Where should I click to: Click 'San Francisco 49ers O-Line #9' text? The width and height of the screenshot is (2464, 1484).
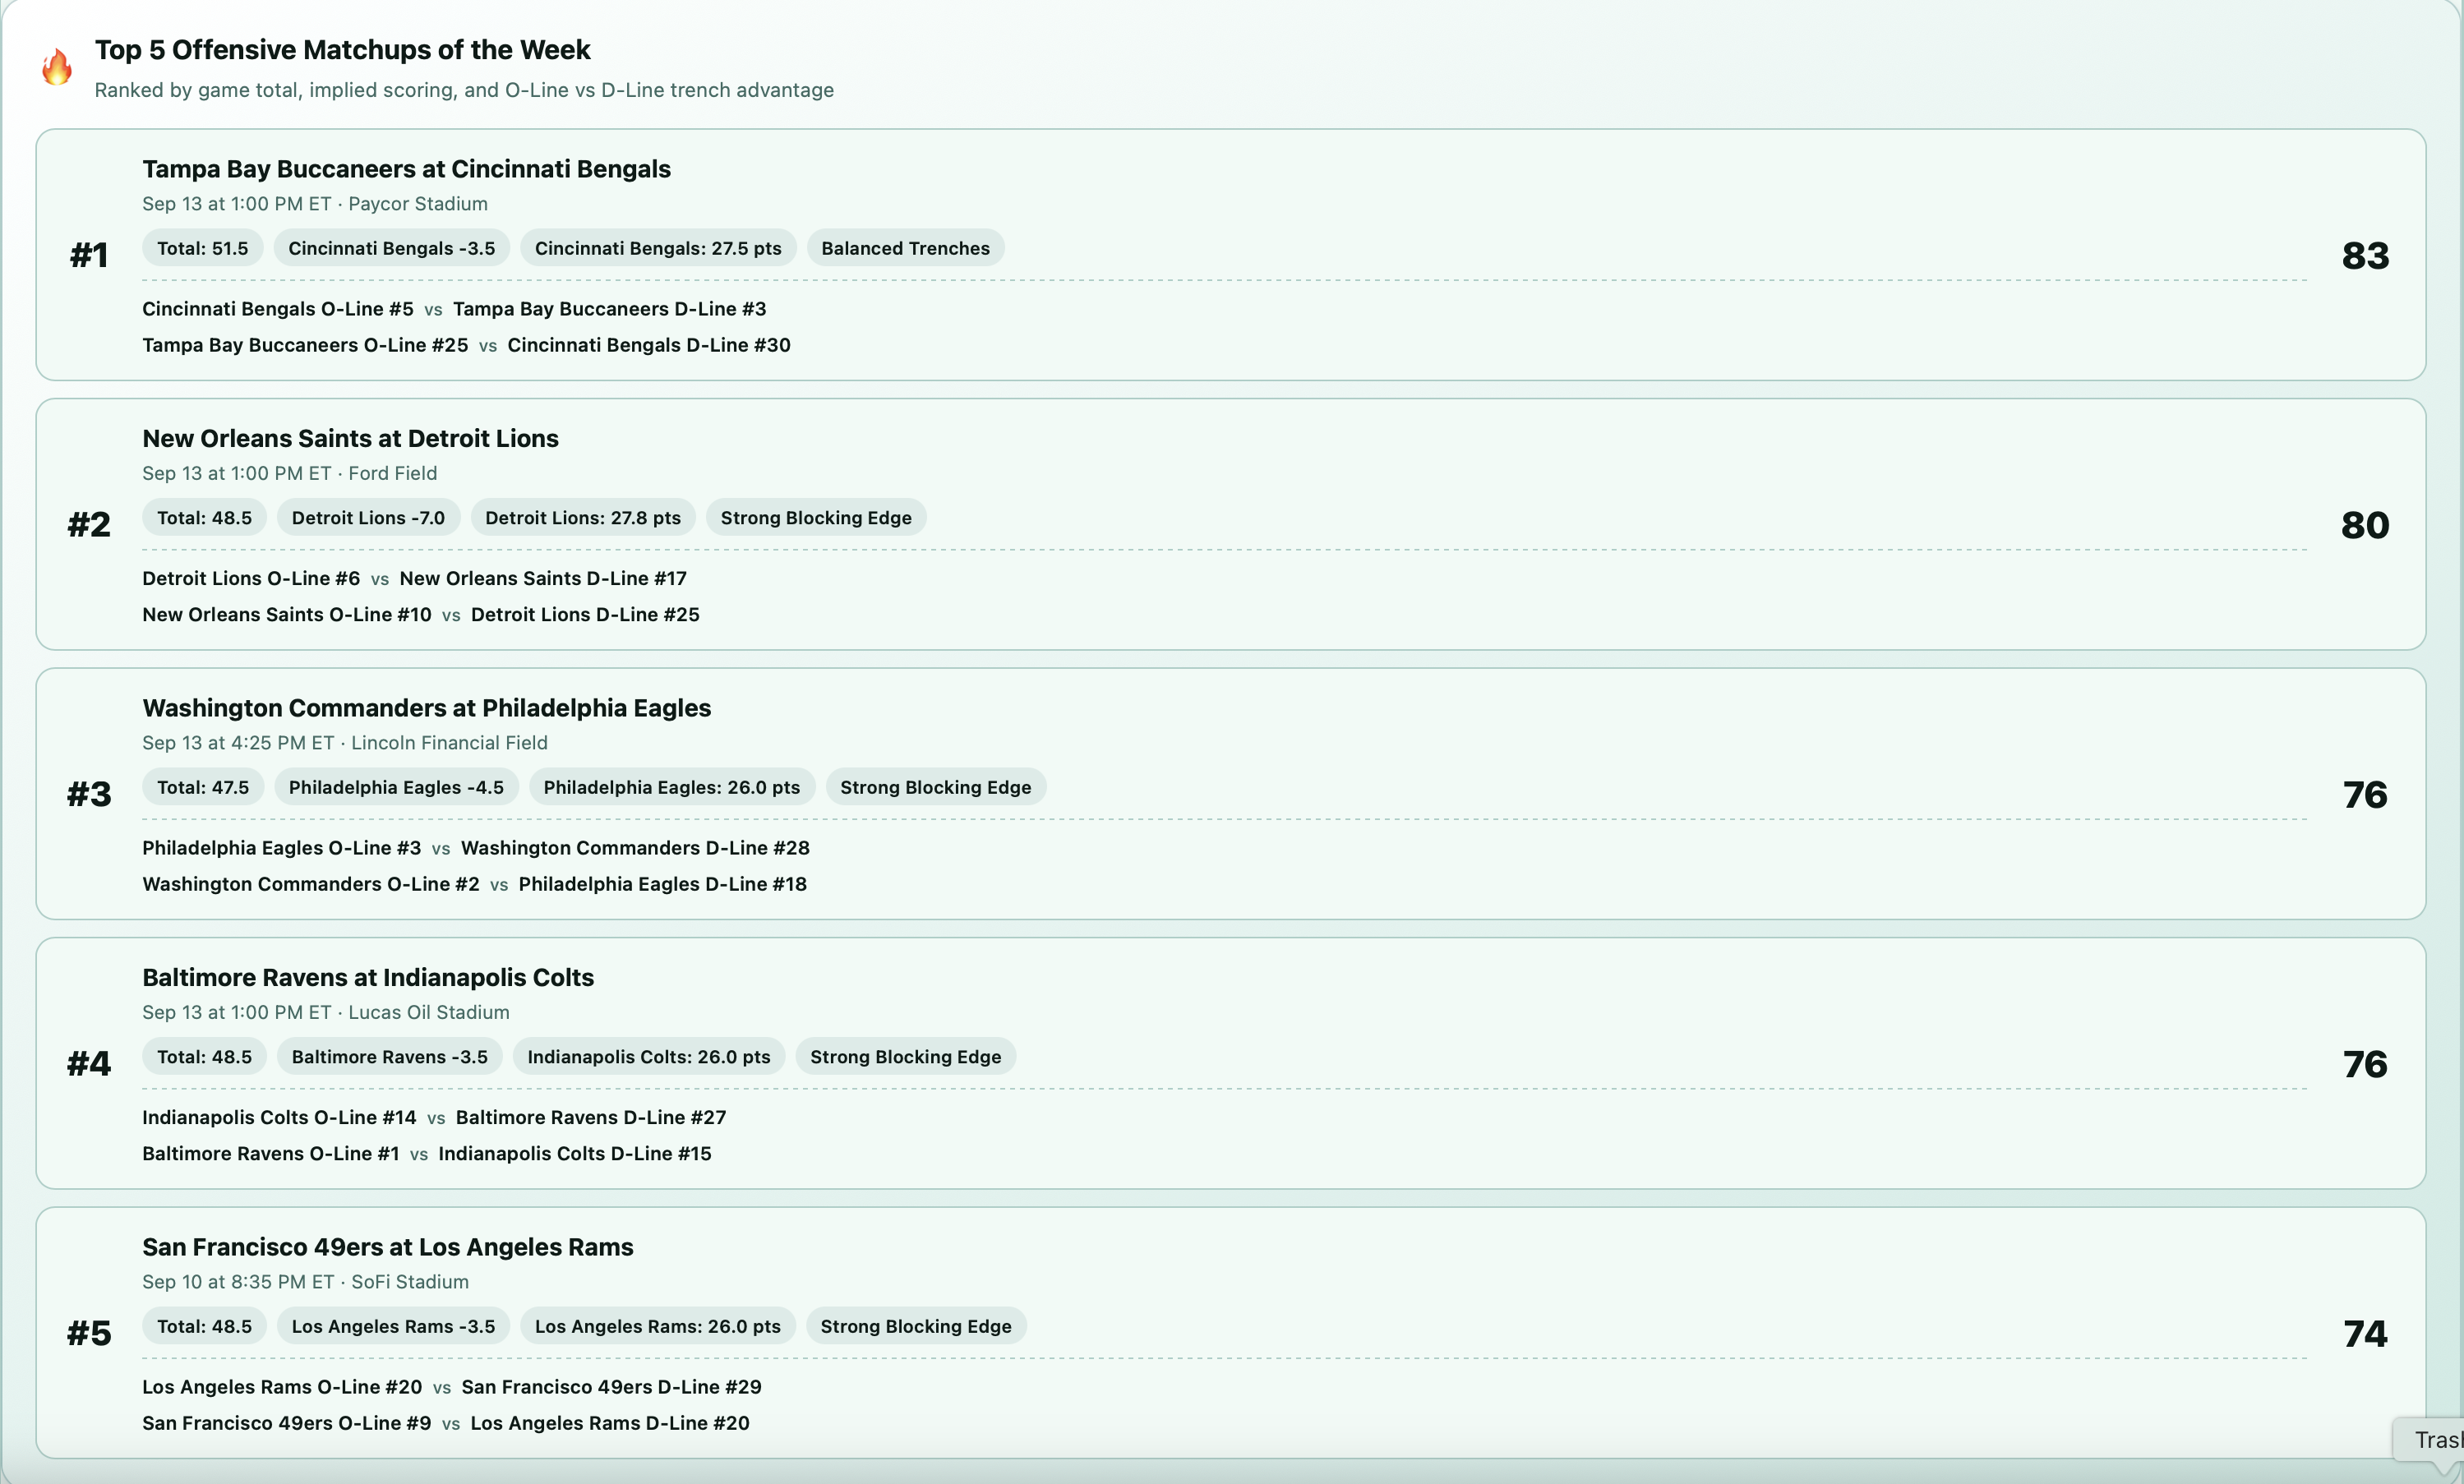click(x=287, y=1423)
